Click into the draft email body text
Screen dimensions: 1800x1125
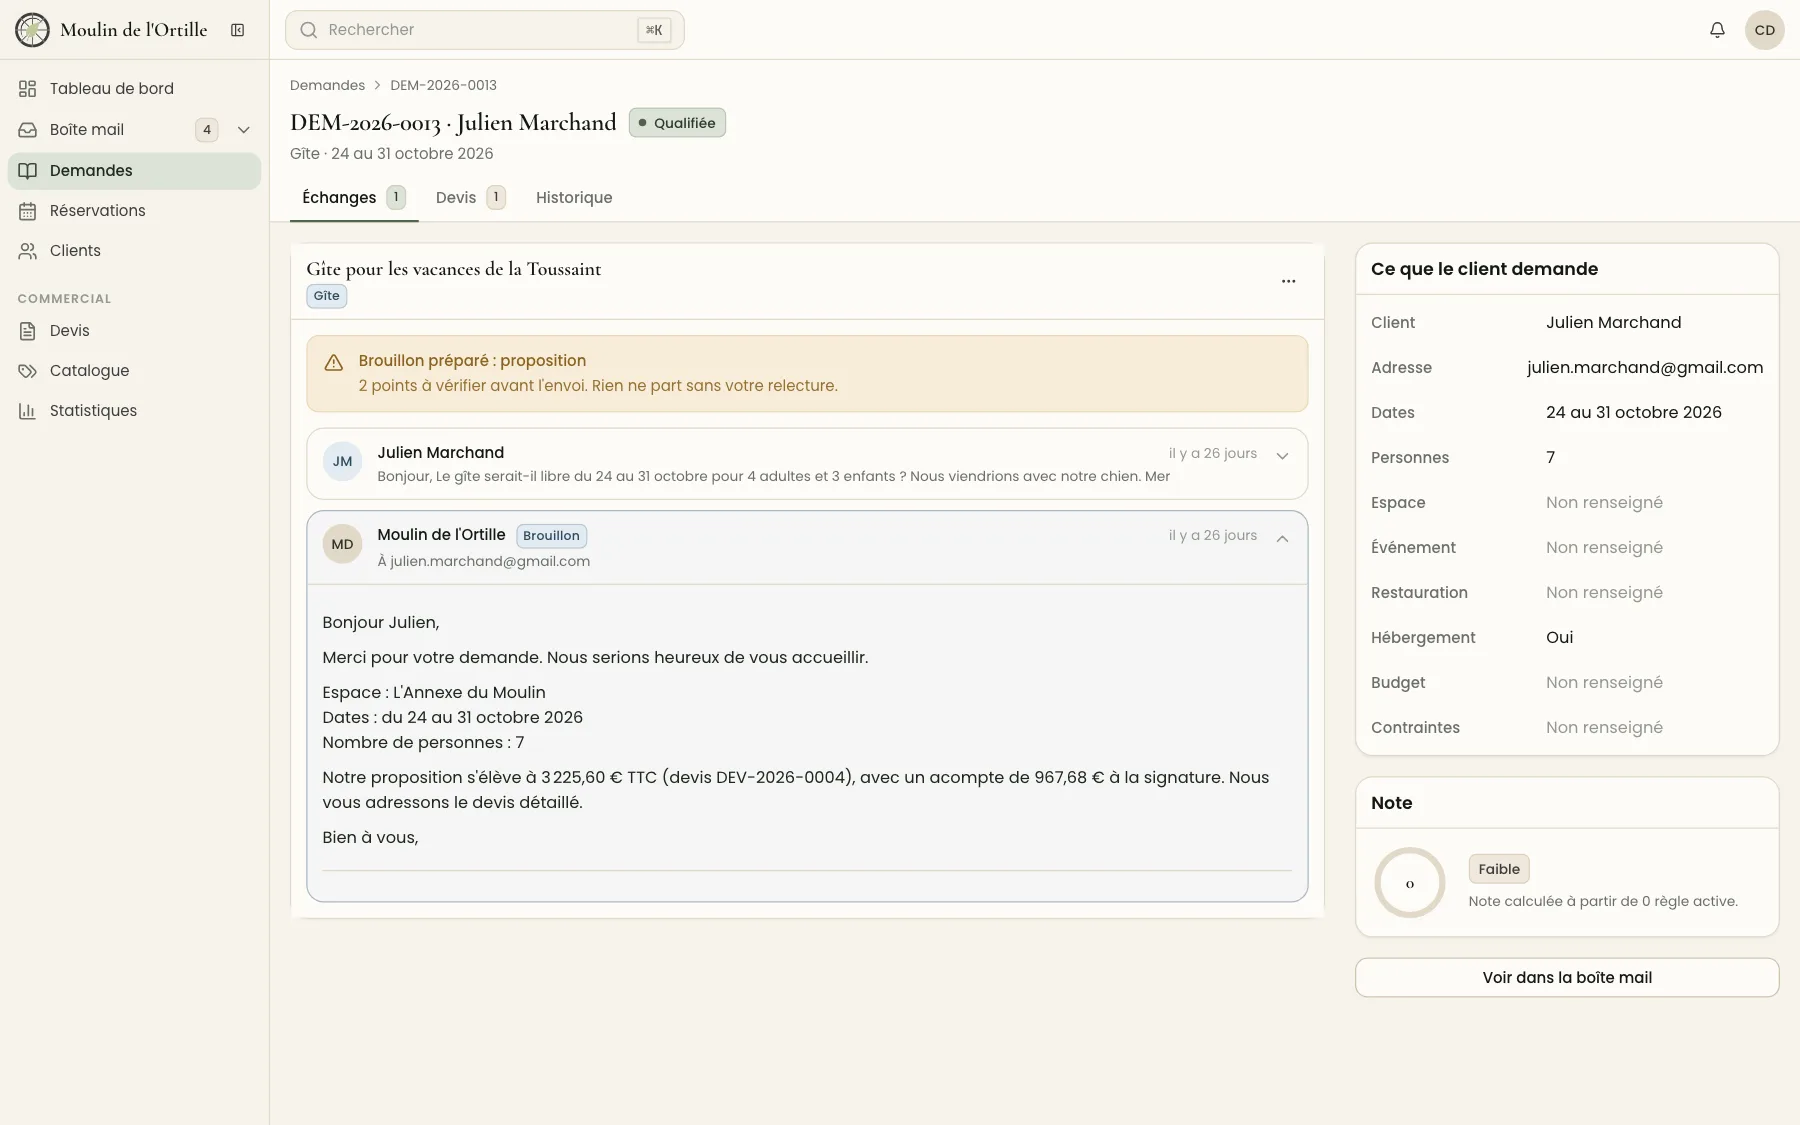pos(807,730)
